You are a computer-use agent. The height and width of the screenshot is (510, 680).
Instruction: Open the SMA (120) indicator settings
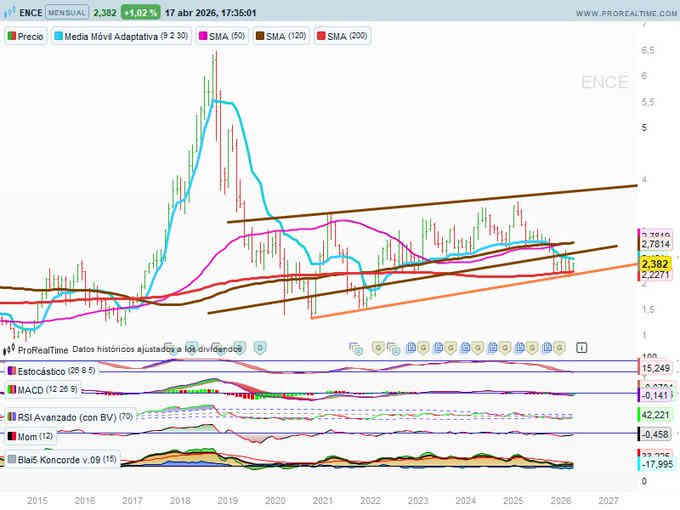tap(284, 35)
